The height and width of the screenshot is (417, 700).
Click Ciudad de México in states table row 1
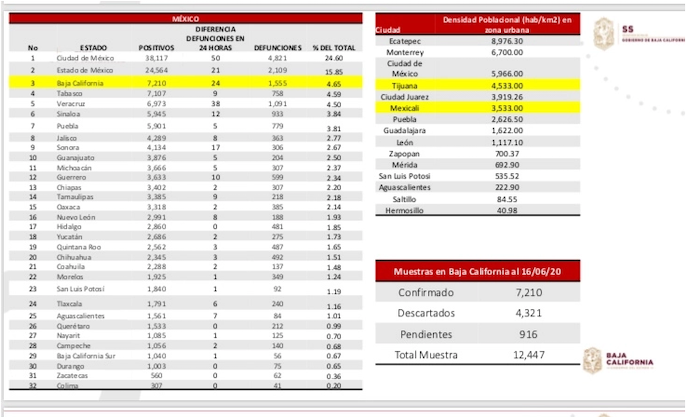click(x=84, y=58)
